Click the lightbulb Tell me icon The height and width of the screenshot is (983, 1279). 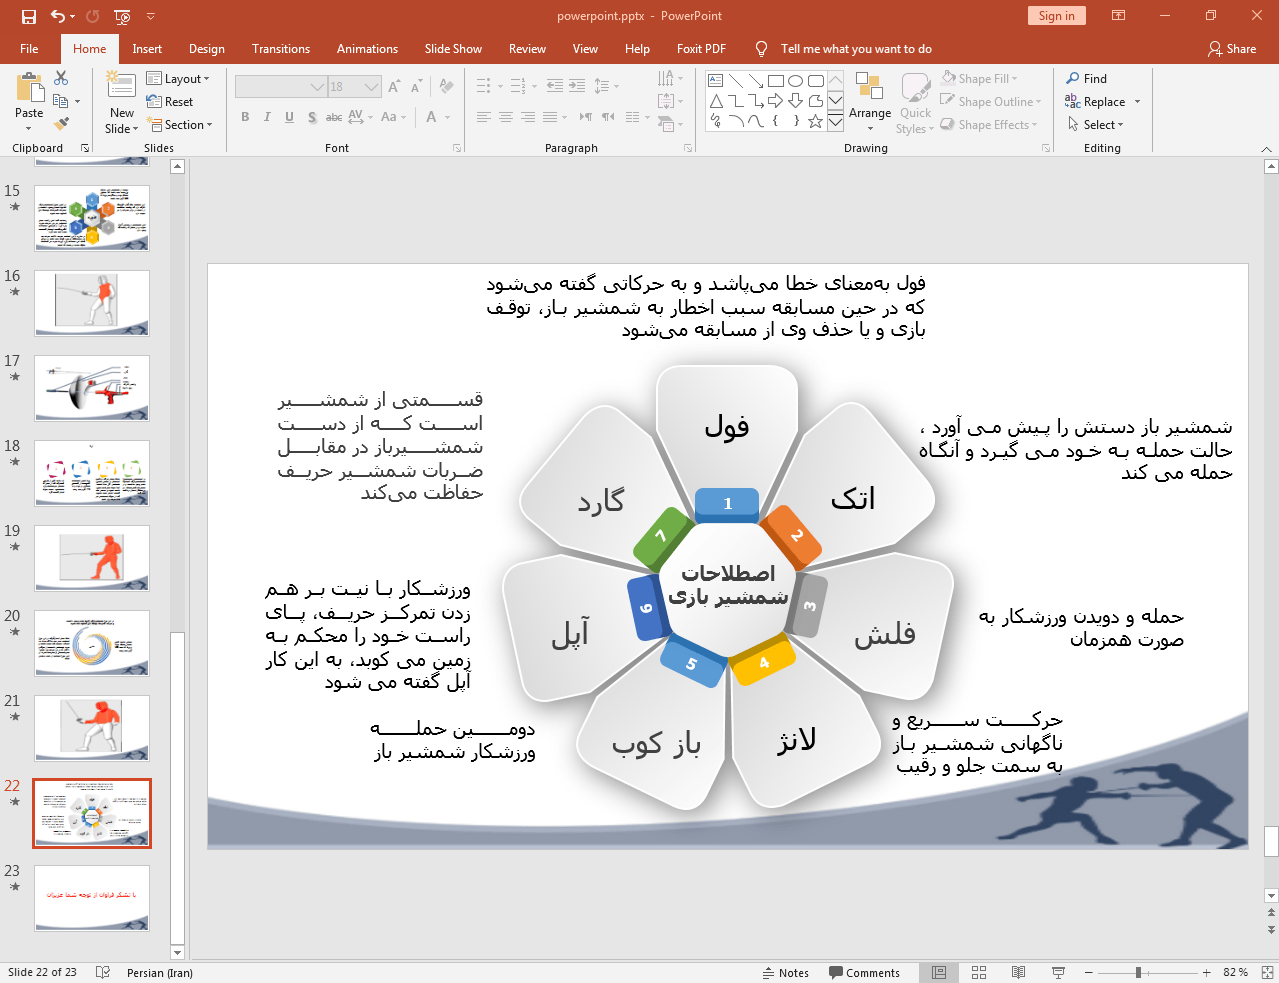(x=762, y=49)
